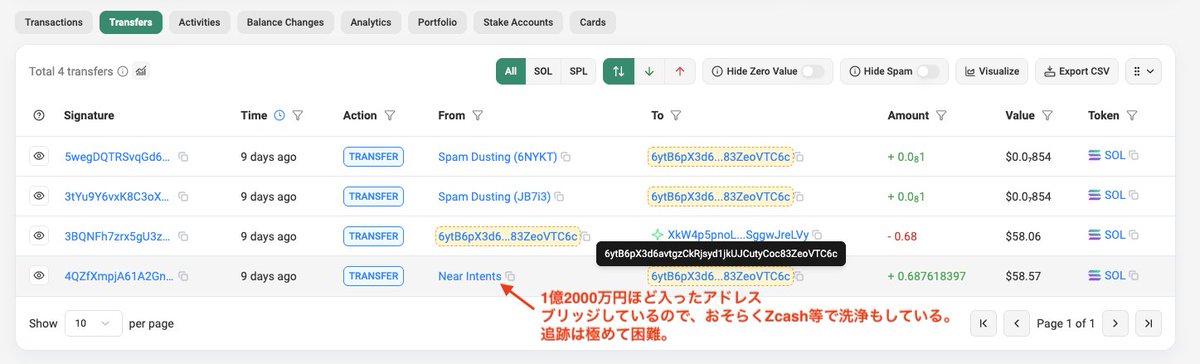Open the Portfolio tab
Image resolution: width=1200 pixels, height=364 pixels.
point(438,21)
